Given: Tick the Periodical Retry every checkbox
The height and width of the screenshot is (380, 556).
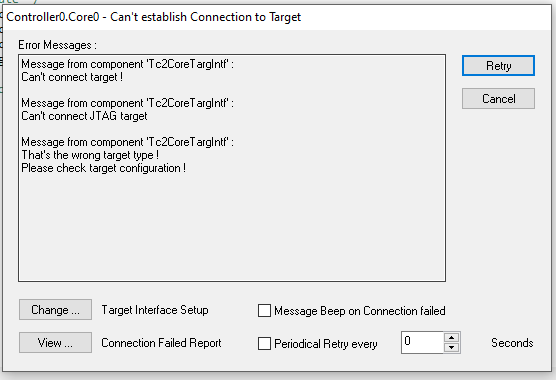Looking at the screenshot, I should (x=264, y=343).
